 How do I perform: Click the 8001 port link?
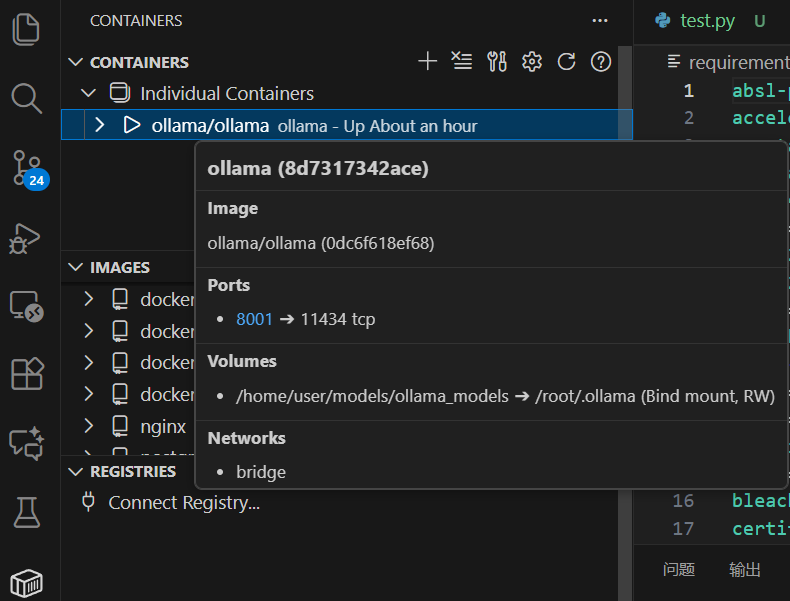point(254,319)
